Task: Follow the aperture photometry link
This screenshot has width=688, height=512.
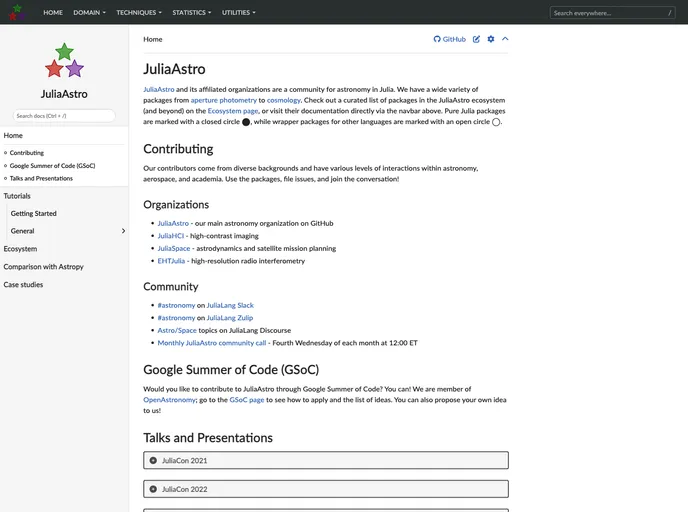Action: tap(223, 100)
